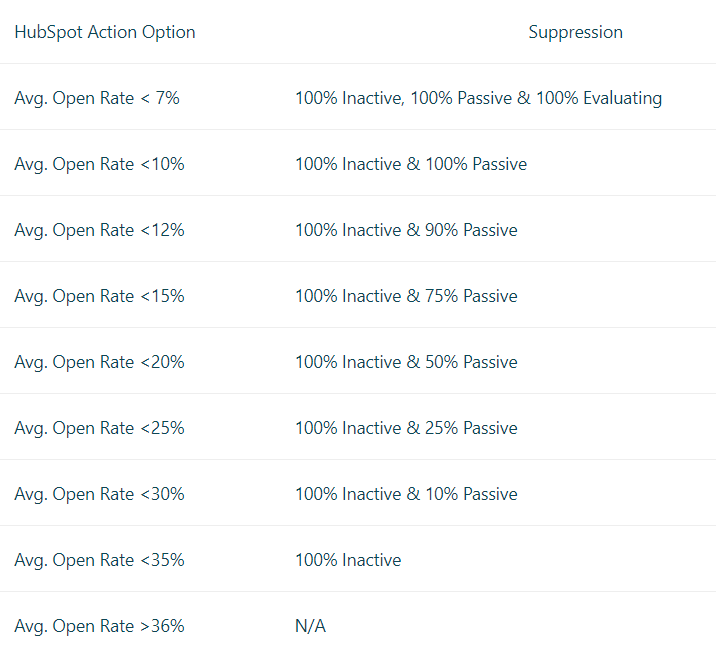Click the 100% Evaluating suppression text

(599, 98)
